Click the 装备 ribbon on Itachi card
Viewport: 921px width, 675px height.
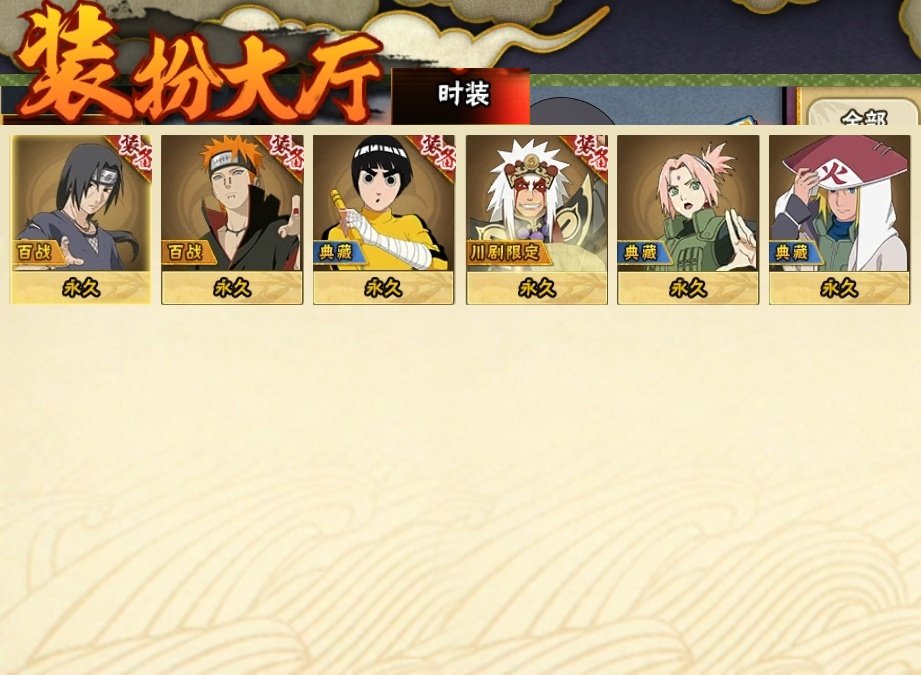132,154
